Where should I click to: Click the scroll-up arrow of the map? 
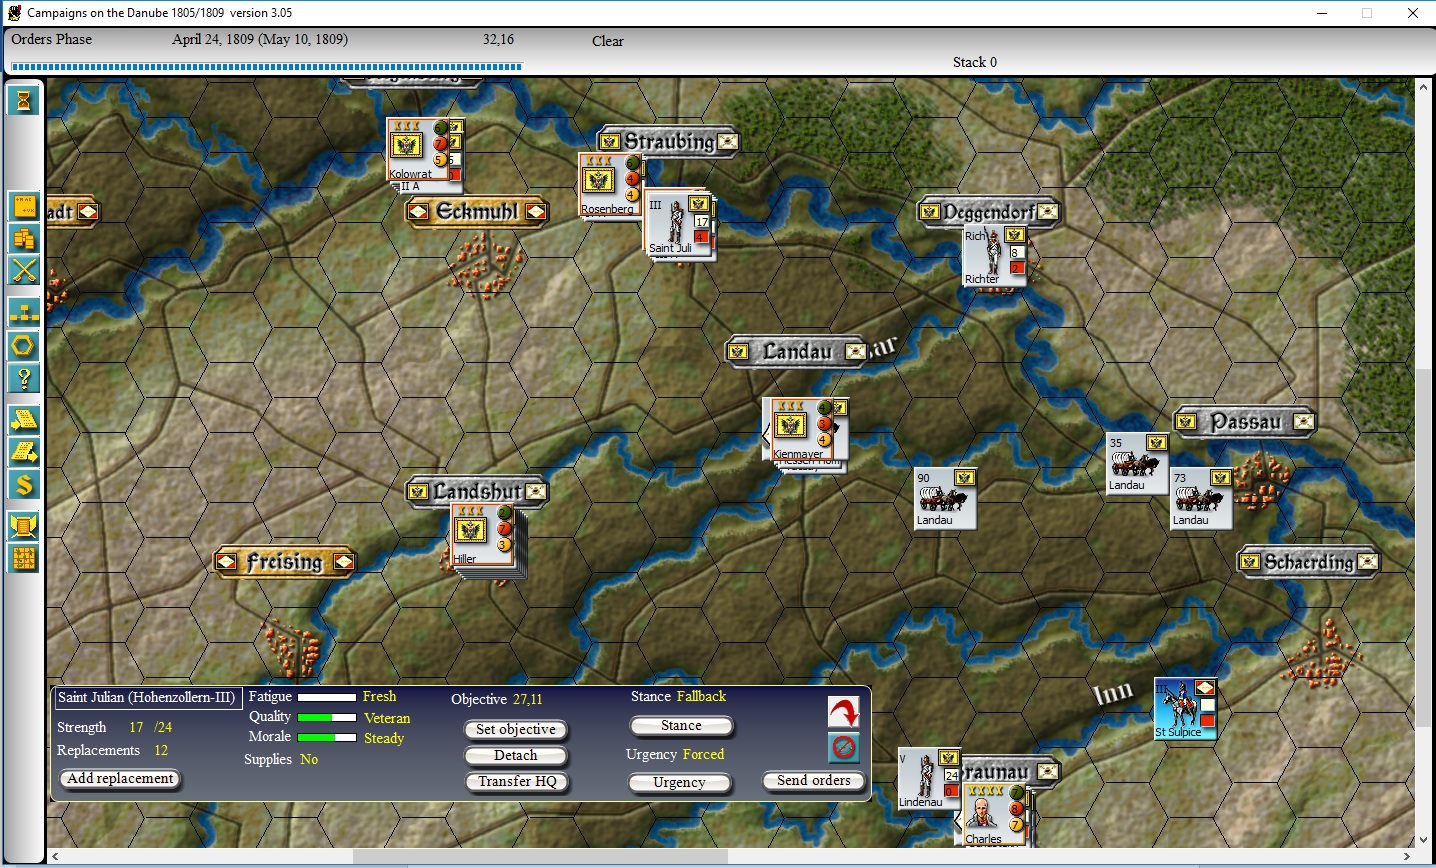(1424, 88)
